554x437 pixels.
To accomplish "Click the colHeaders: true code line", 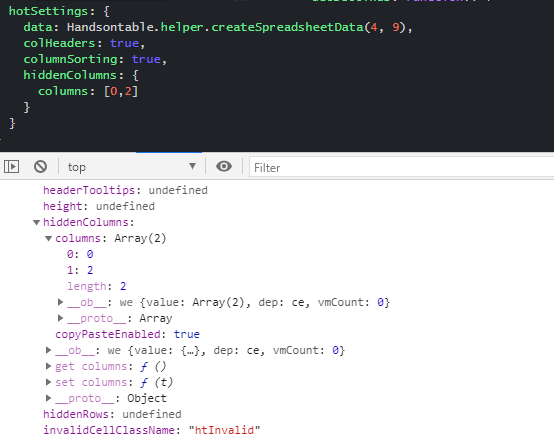I will coord(84,43).
